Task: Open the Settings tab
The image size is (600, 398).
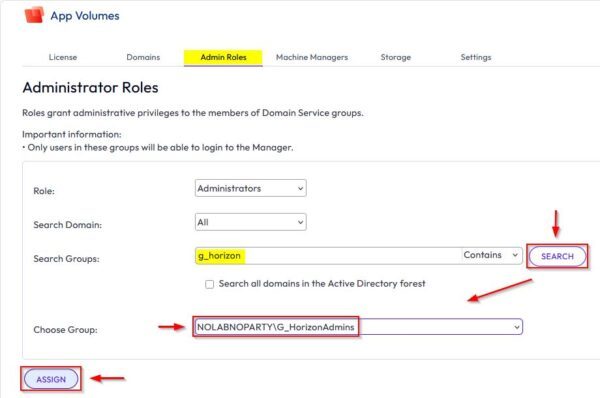Action: coord(476,57)
